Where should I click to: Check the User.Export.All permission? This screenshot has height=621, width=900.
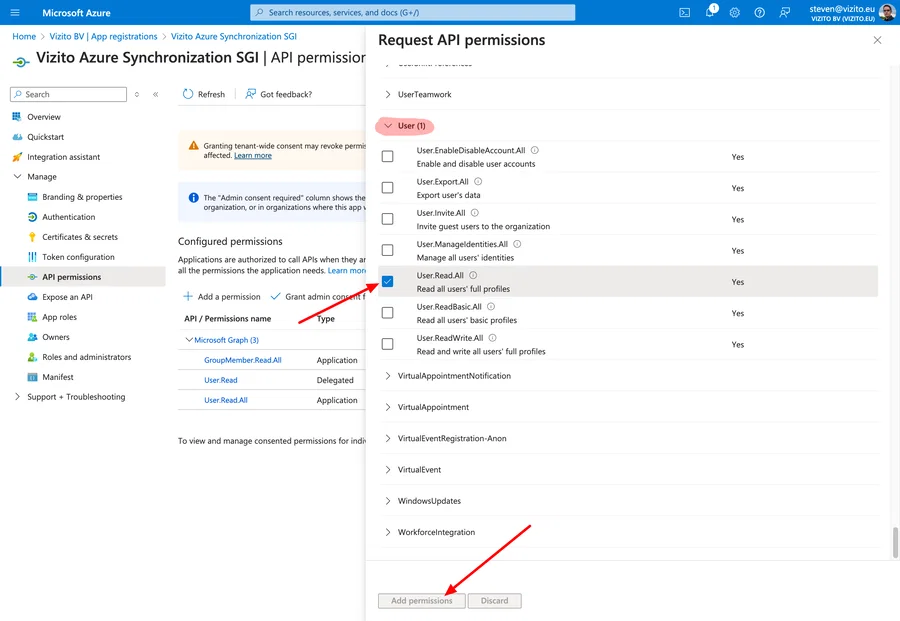coord(387,186)
